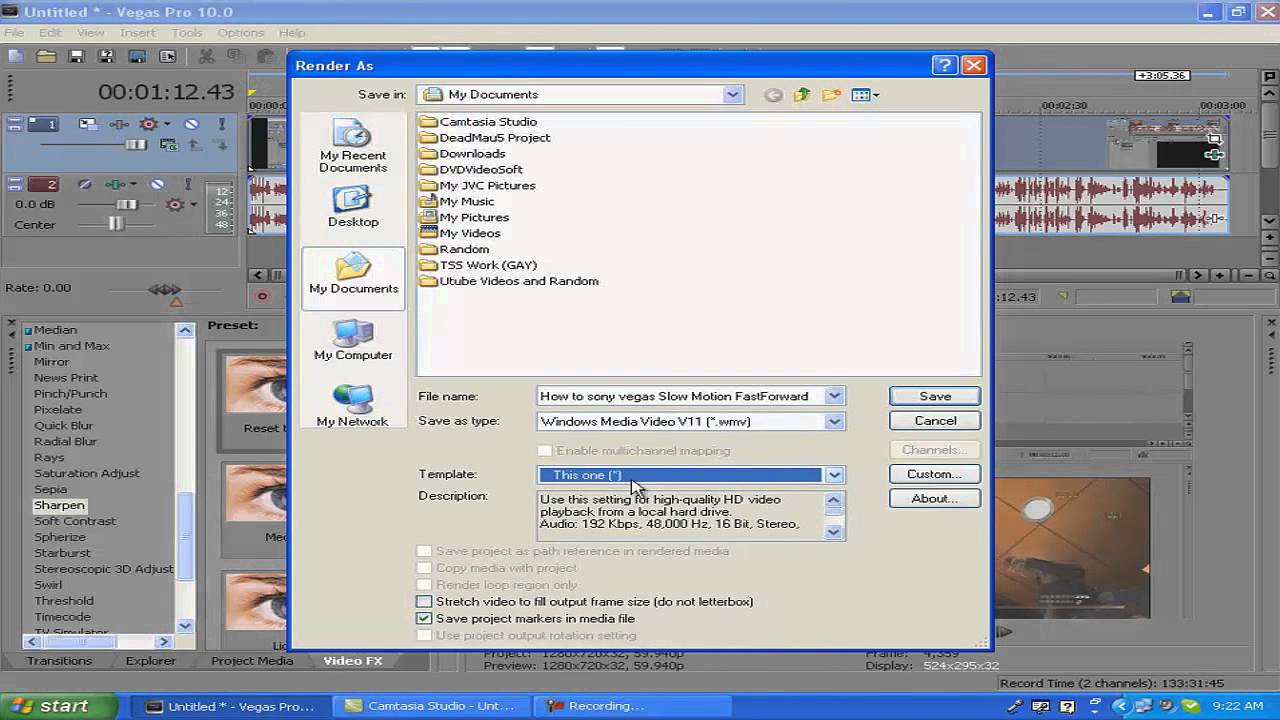Select Quick Blur in the Video FX list
This screenshot has height=720, width=1280.
[x=65, y=426]
